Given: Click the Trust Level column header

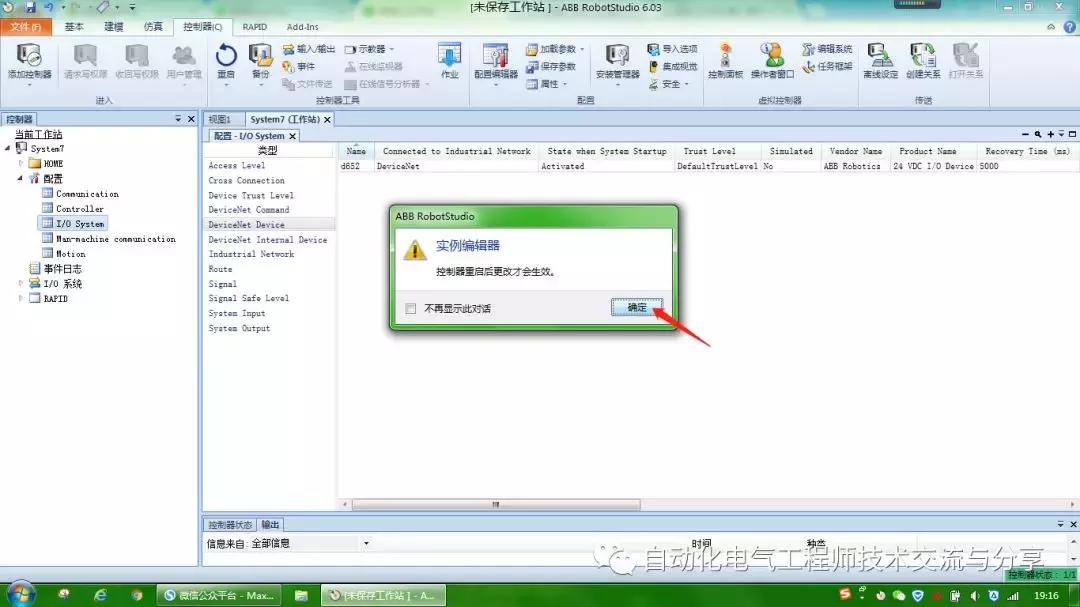Looking at the screenshot, I should tap(709, 151).
